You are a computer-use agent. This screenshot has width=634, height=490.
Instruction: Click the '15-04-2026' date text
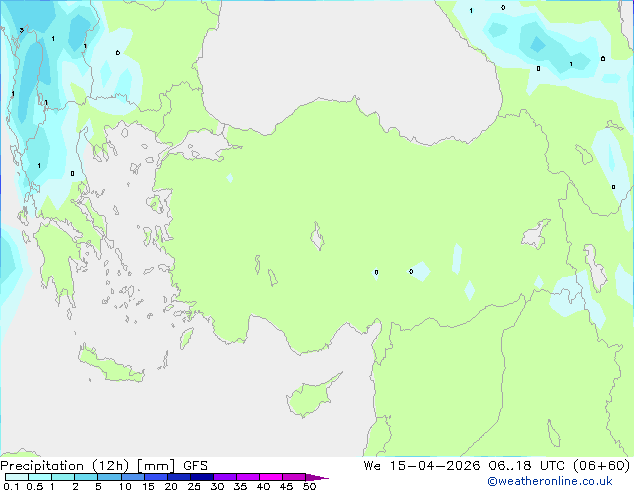(x=435, y=465)
